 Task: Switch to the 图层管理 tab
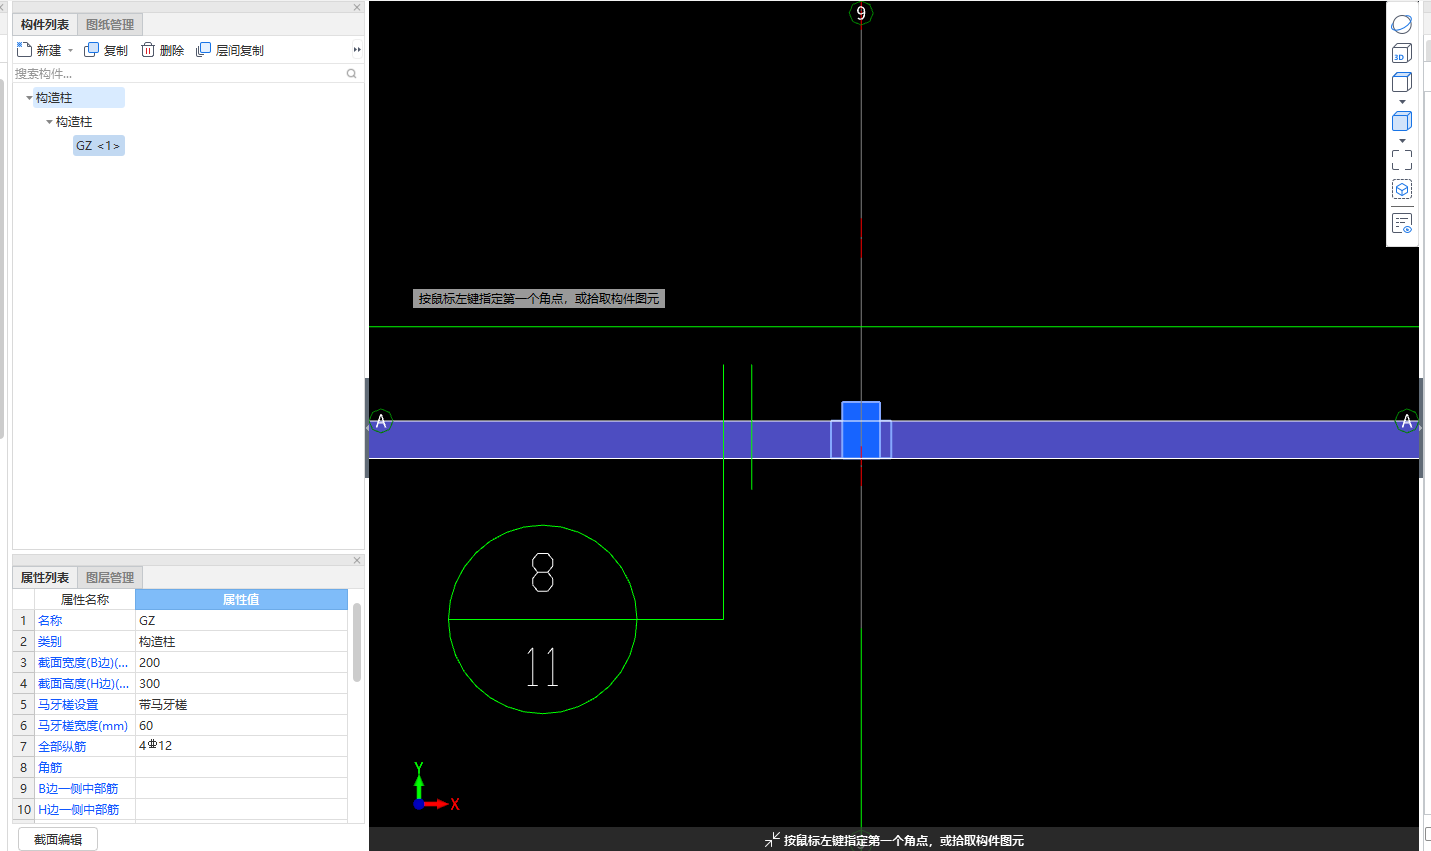(x=110, y=577)
